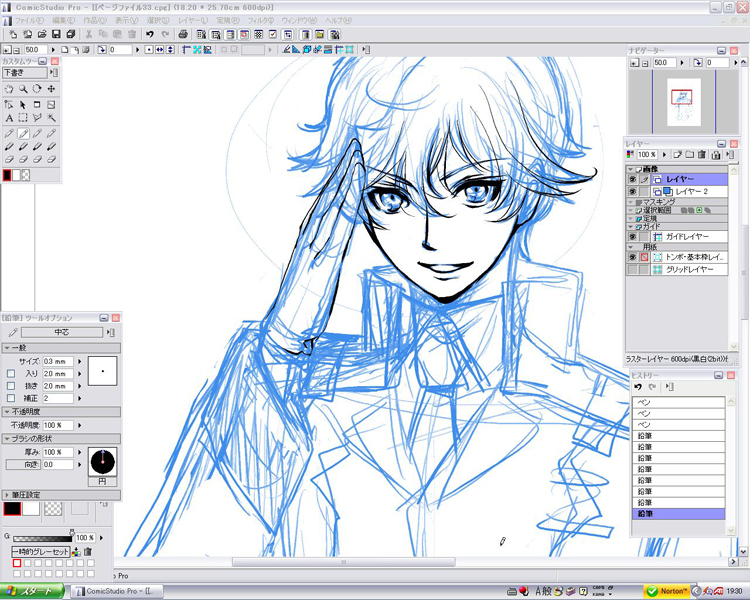
Task: Save file with floppy disk icon
Action: click(x=56, y=34)
